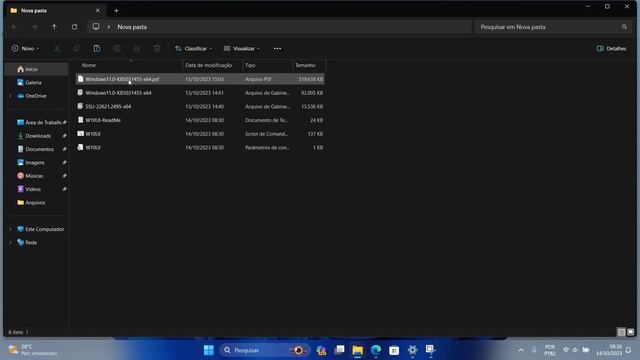Open the Windows Start menu

tap(209, 350)
